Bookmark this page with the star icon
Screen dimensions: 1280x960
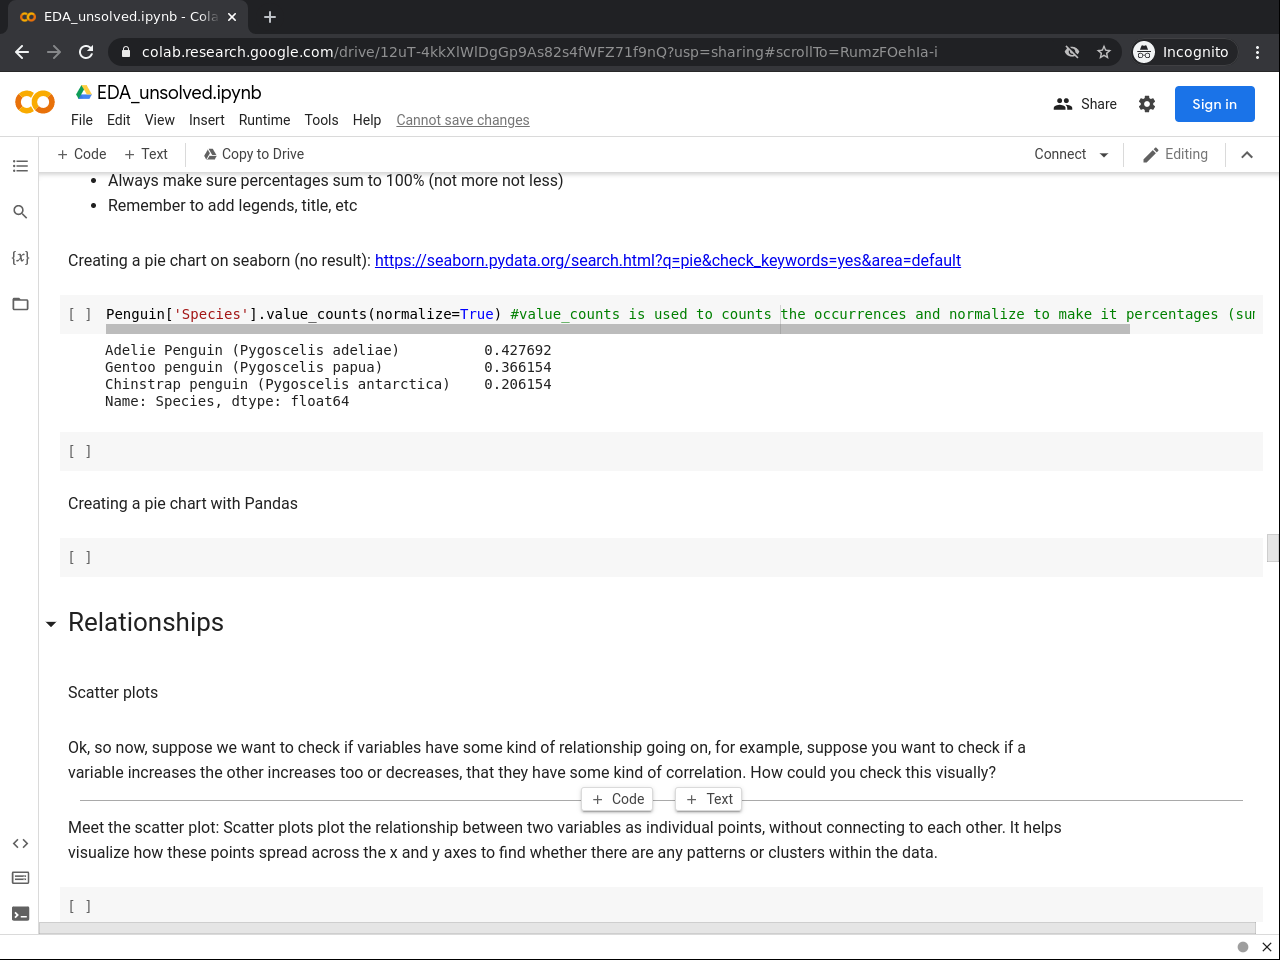point(1104,52)
